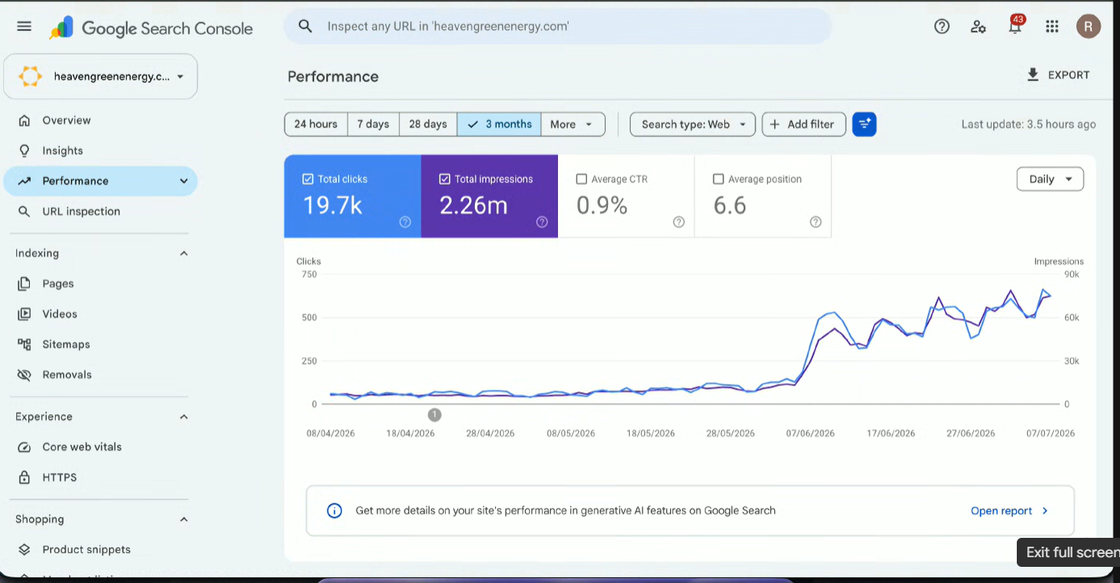Enable the Average CTR checkbox
The width and height of the screenshot is (1120, 583).
(x=581, y=179)
